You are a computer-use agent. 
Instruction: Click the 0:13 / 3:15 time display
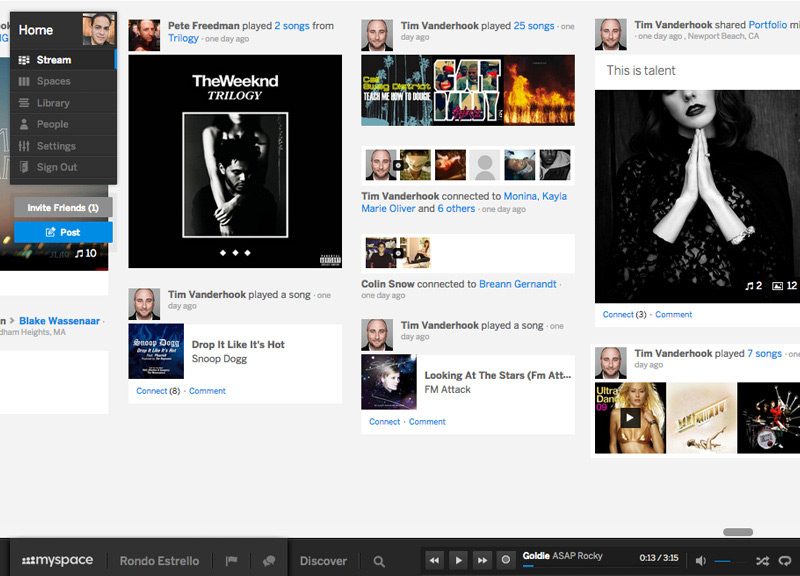coord(659,558)
